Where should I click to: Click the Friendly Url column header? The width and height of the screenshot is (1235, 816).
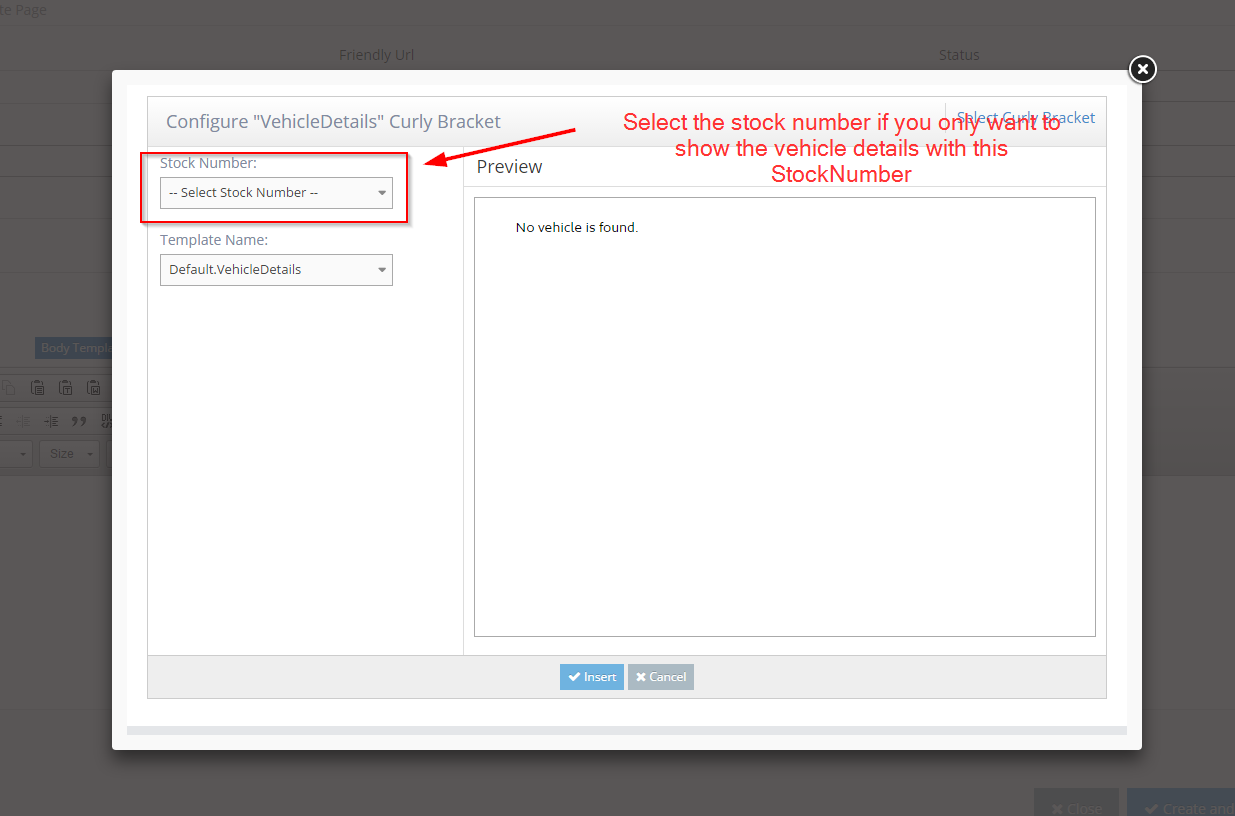[376, 55]
